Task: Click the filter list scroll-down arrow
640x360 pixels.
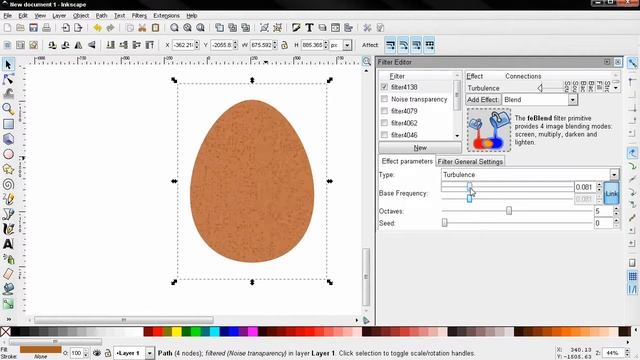Action: coord(457,136)
